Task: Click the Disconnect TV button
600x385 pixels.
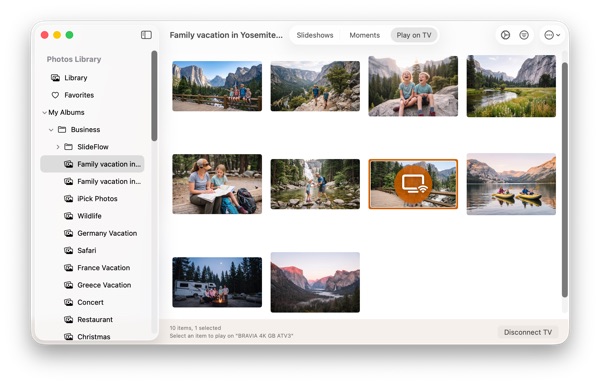Action: 528,332
